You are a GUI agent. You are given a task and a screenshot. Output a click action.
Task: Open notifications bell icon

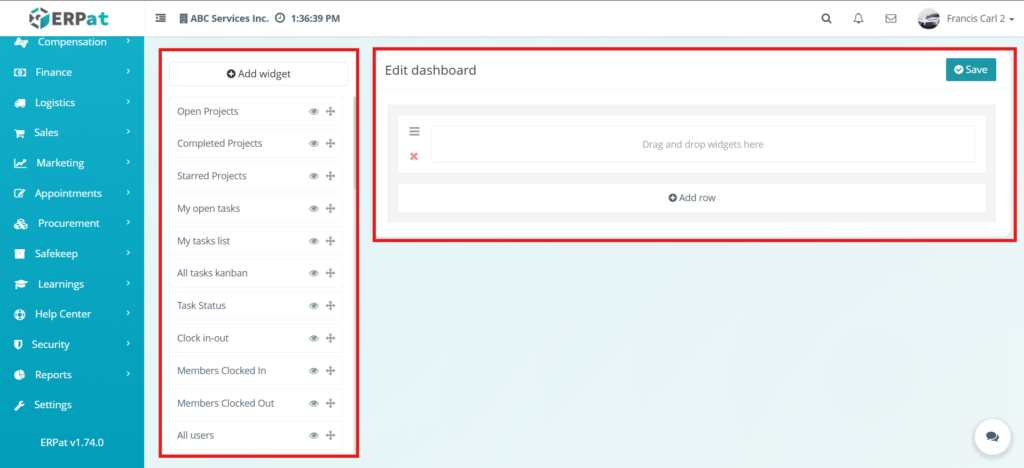point(858,19)
